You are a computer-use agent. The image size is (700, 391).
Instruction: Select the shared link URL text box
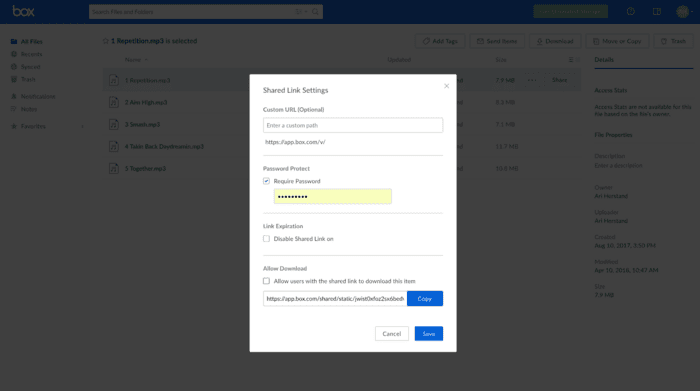(x=335, y=299)
